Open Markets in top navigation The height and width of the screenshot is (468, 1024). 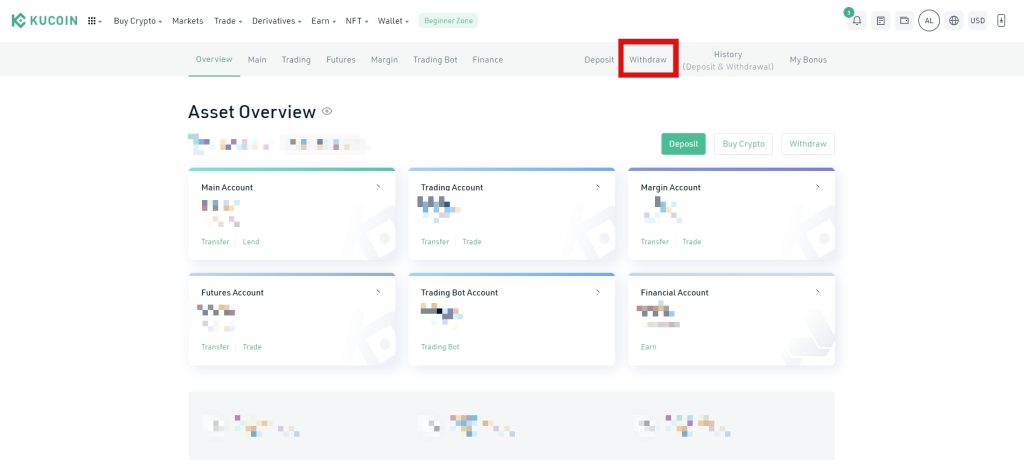click(x=187, y=21)
